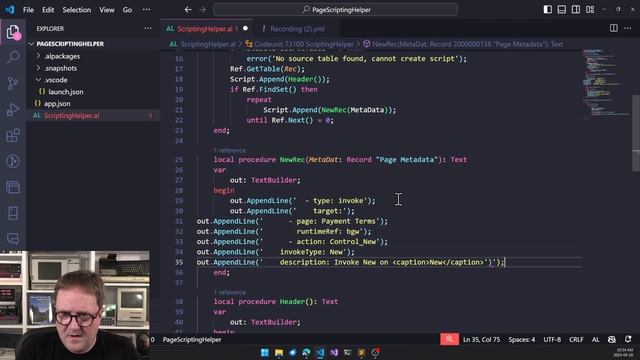640x360 pixels.
Task: Open editor more actions ellipsis
Action: click(628, 28)
